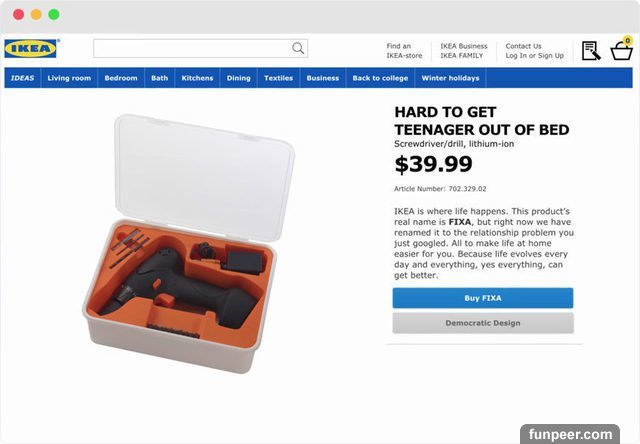Image resolution: width=640 pixels, height=444 pixels.
Task: Click the IKEA logo
Action: click(x=32, y=48)
